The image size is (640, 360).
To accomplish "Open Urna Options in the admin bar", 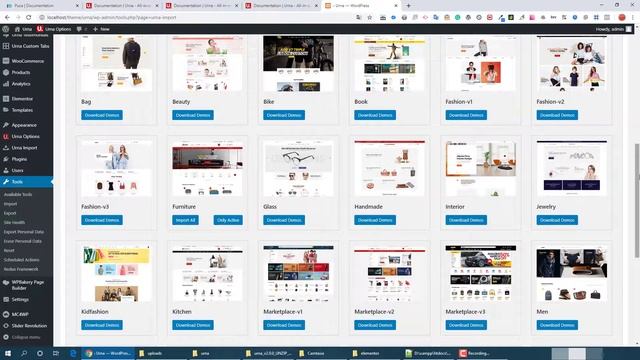I will [54, 29].
